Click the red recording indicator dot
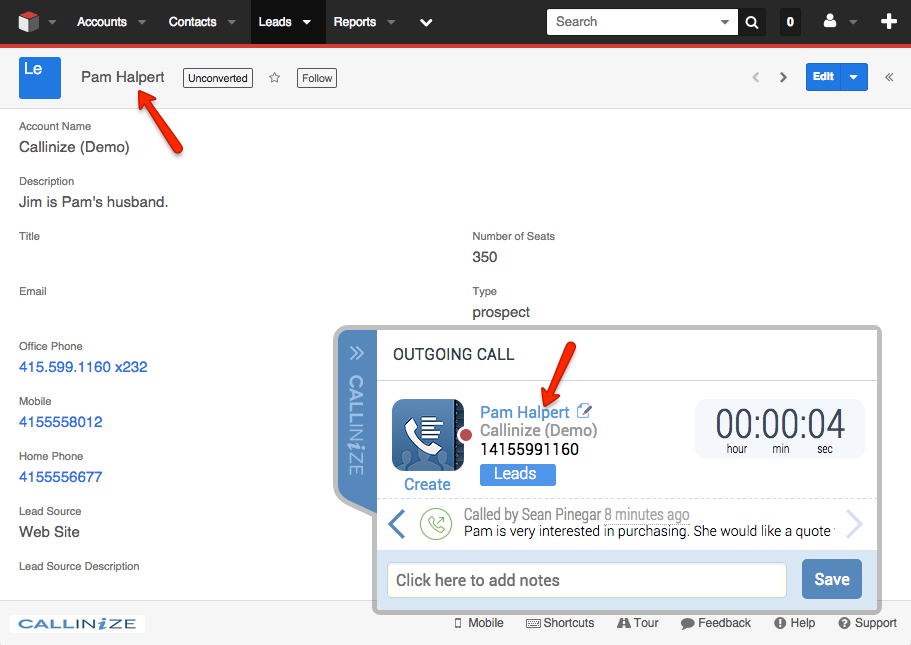Viewport: 911px width, 645px height. (x=465, y=435)
